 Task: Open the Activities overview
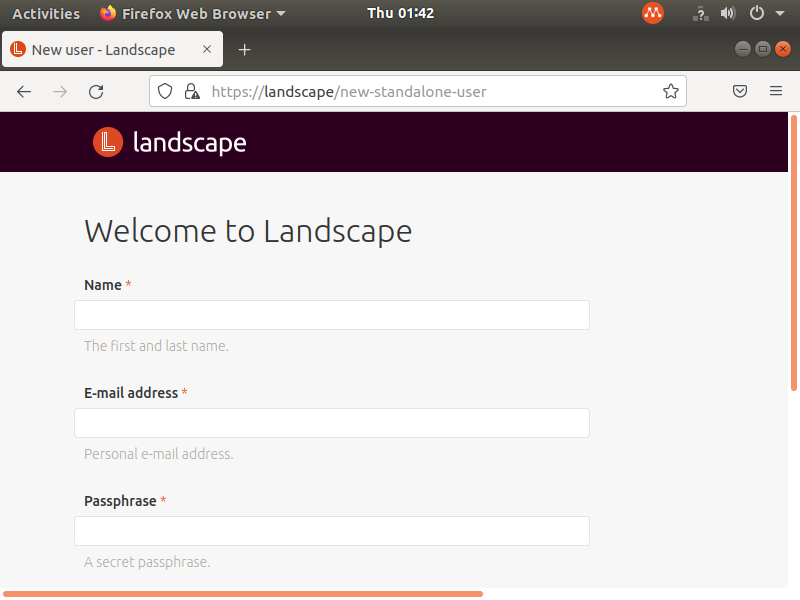(x=46, y=14)
